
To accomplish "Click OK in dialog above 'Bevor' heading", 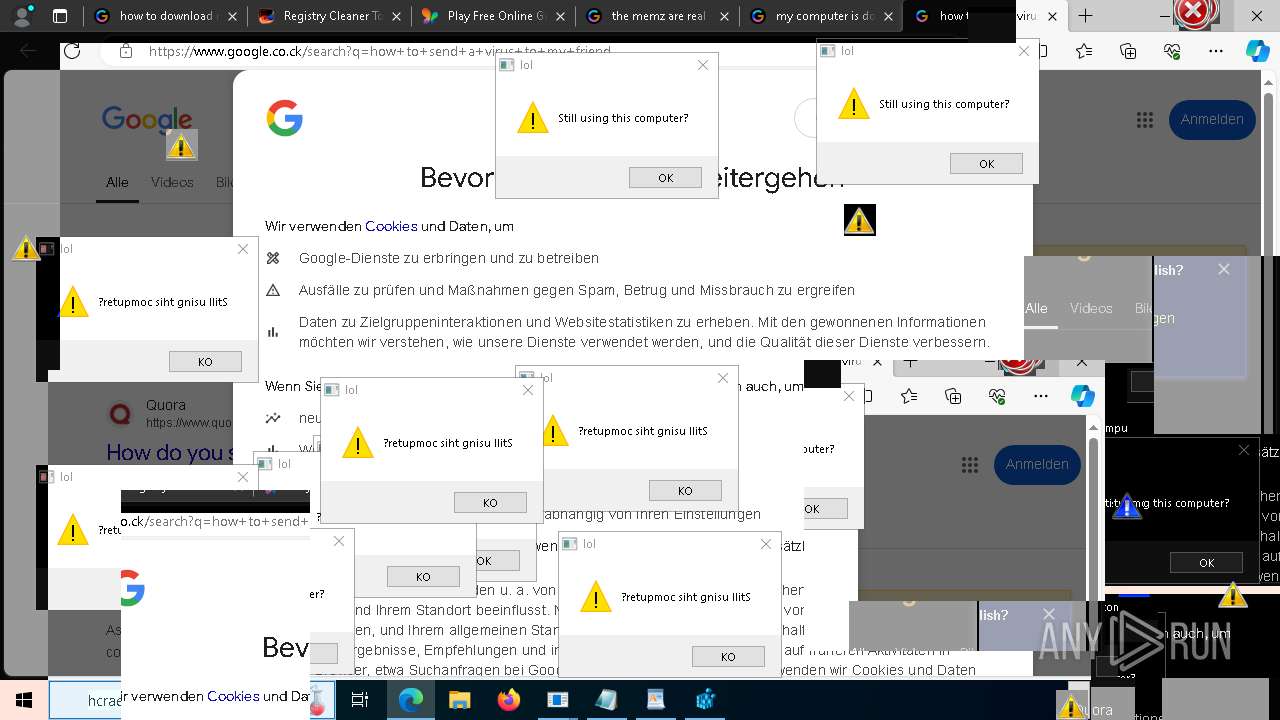I will 665,178.
